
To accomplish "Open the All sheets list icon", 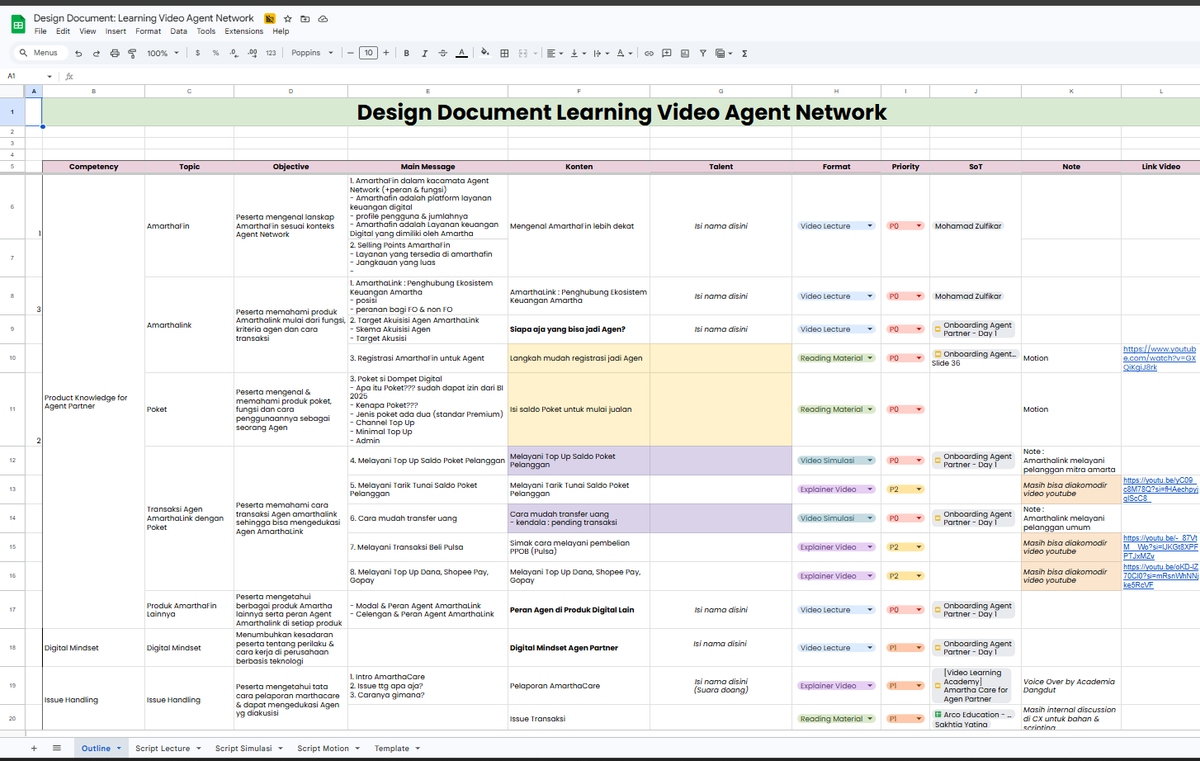I will coord(57,748).
